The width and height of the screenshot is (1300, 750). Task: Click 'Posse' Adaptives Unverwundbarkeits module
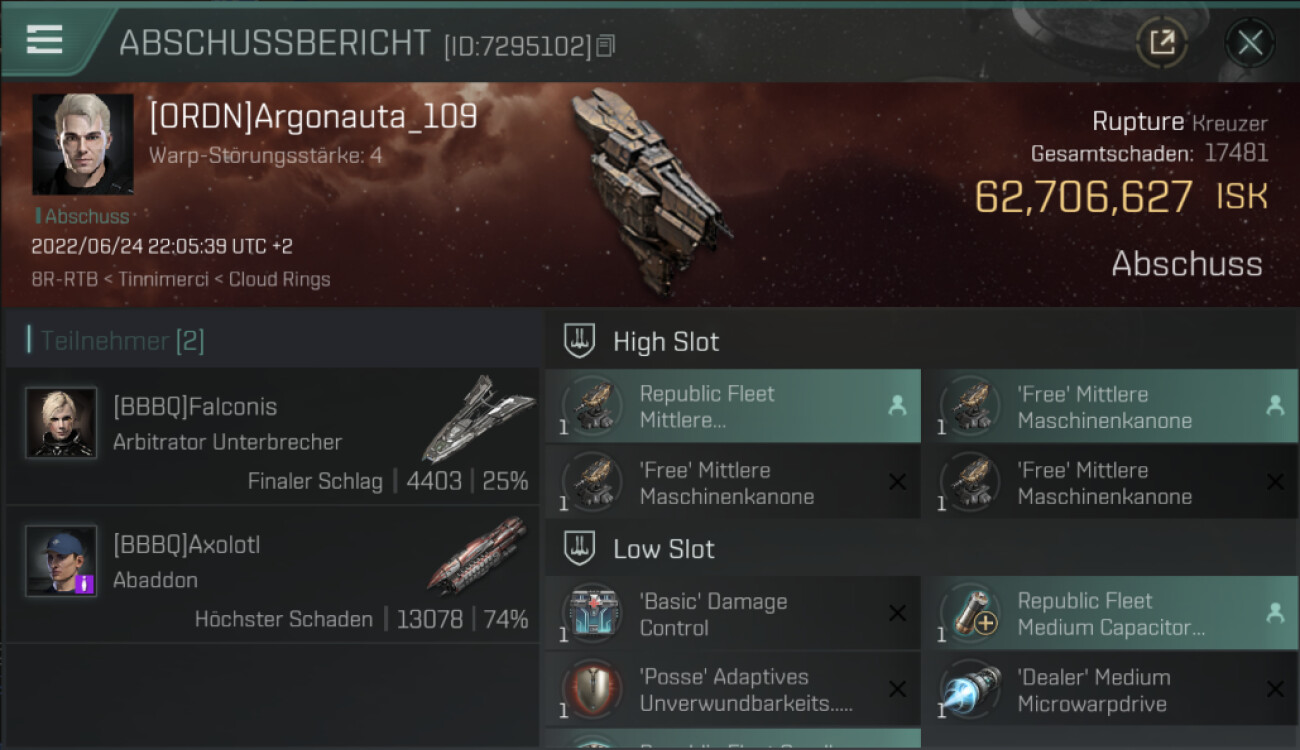[732, 690]
